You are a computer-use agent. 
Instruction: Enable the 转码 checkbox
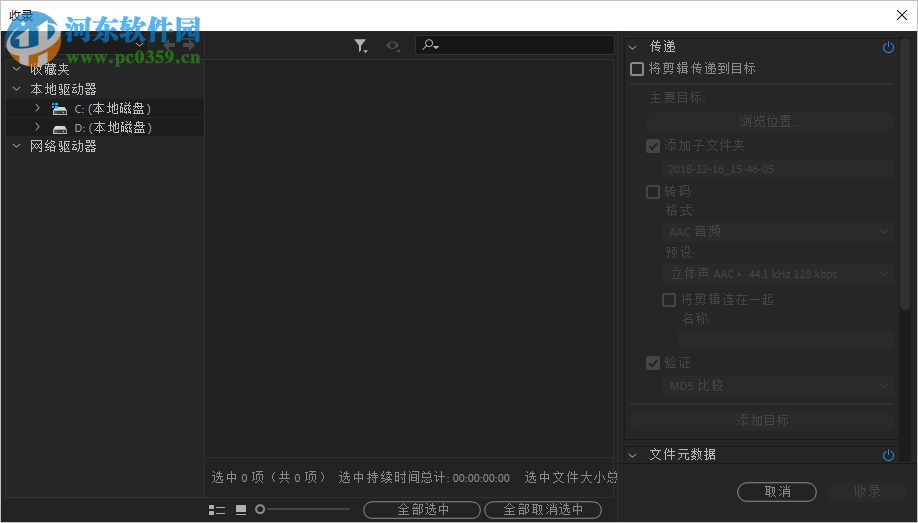coord(653,192)
